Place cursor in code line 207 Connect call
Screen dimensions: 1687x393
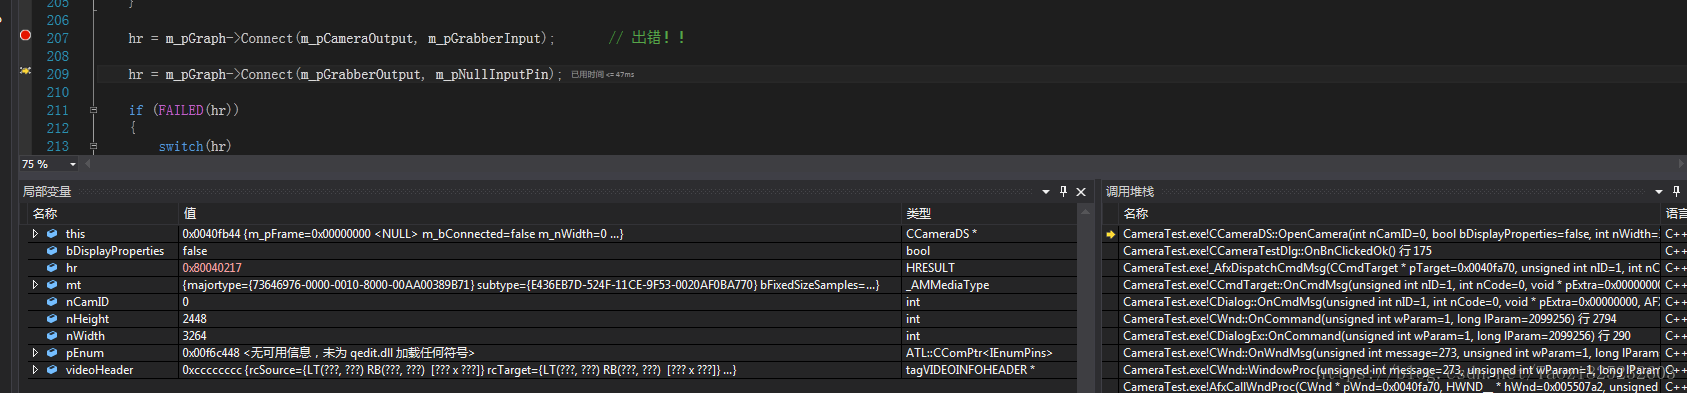(341, 38)
